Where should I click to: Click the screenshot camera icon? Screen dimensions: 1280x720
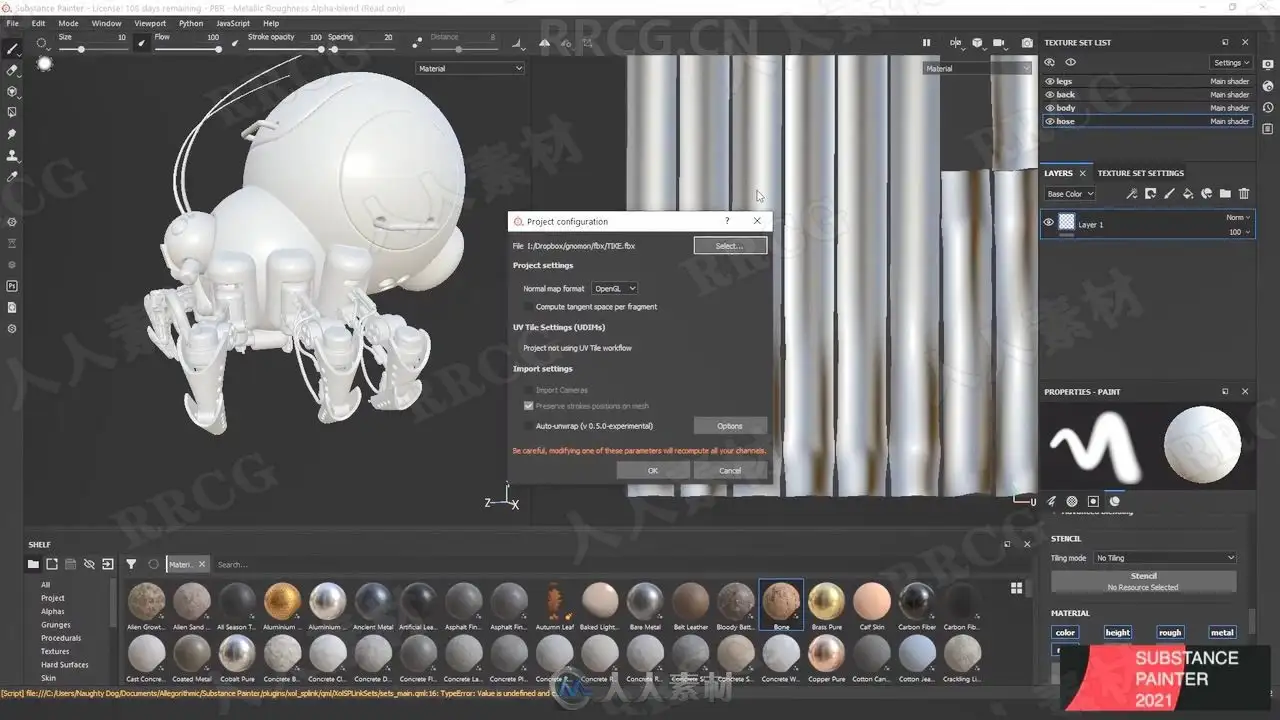tap(1027, 43)
